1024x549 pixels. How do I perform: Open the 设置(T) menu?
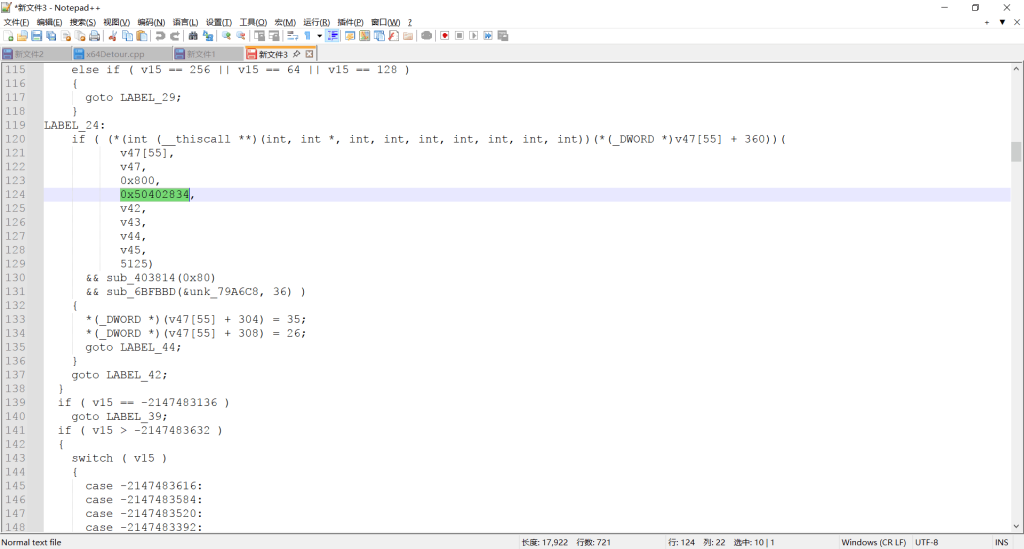point(219,22)
